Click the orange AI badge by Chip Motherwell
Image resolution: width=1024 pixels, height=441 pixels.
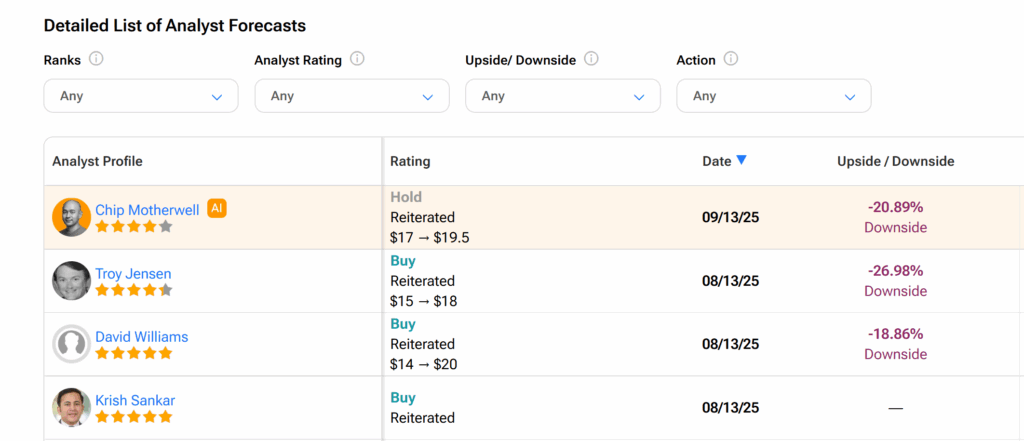point(217,209)
